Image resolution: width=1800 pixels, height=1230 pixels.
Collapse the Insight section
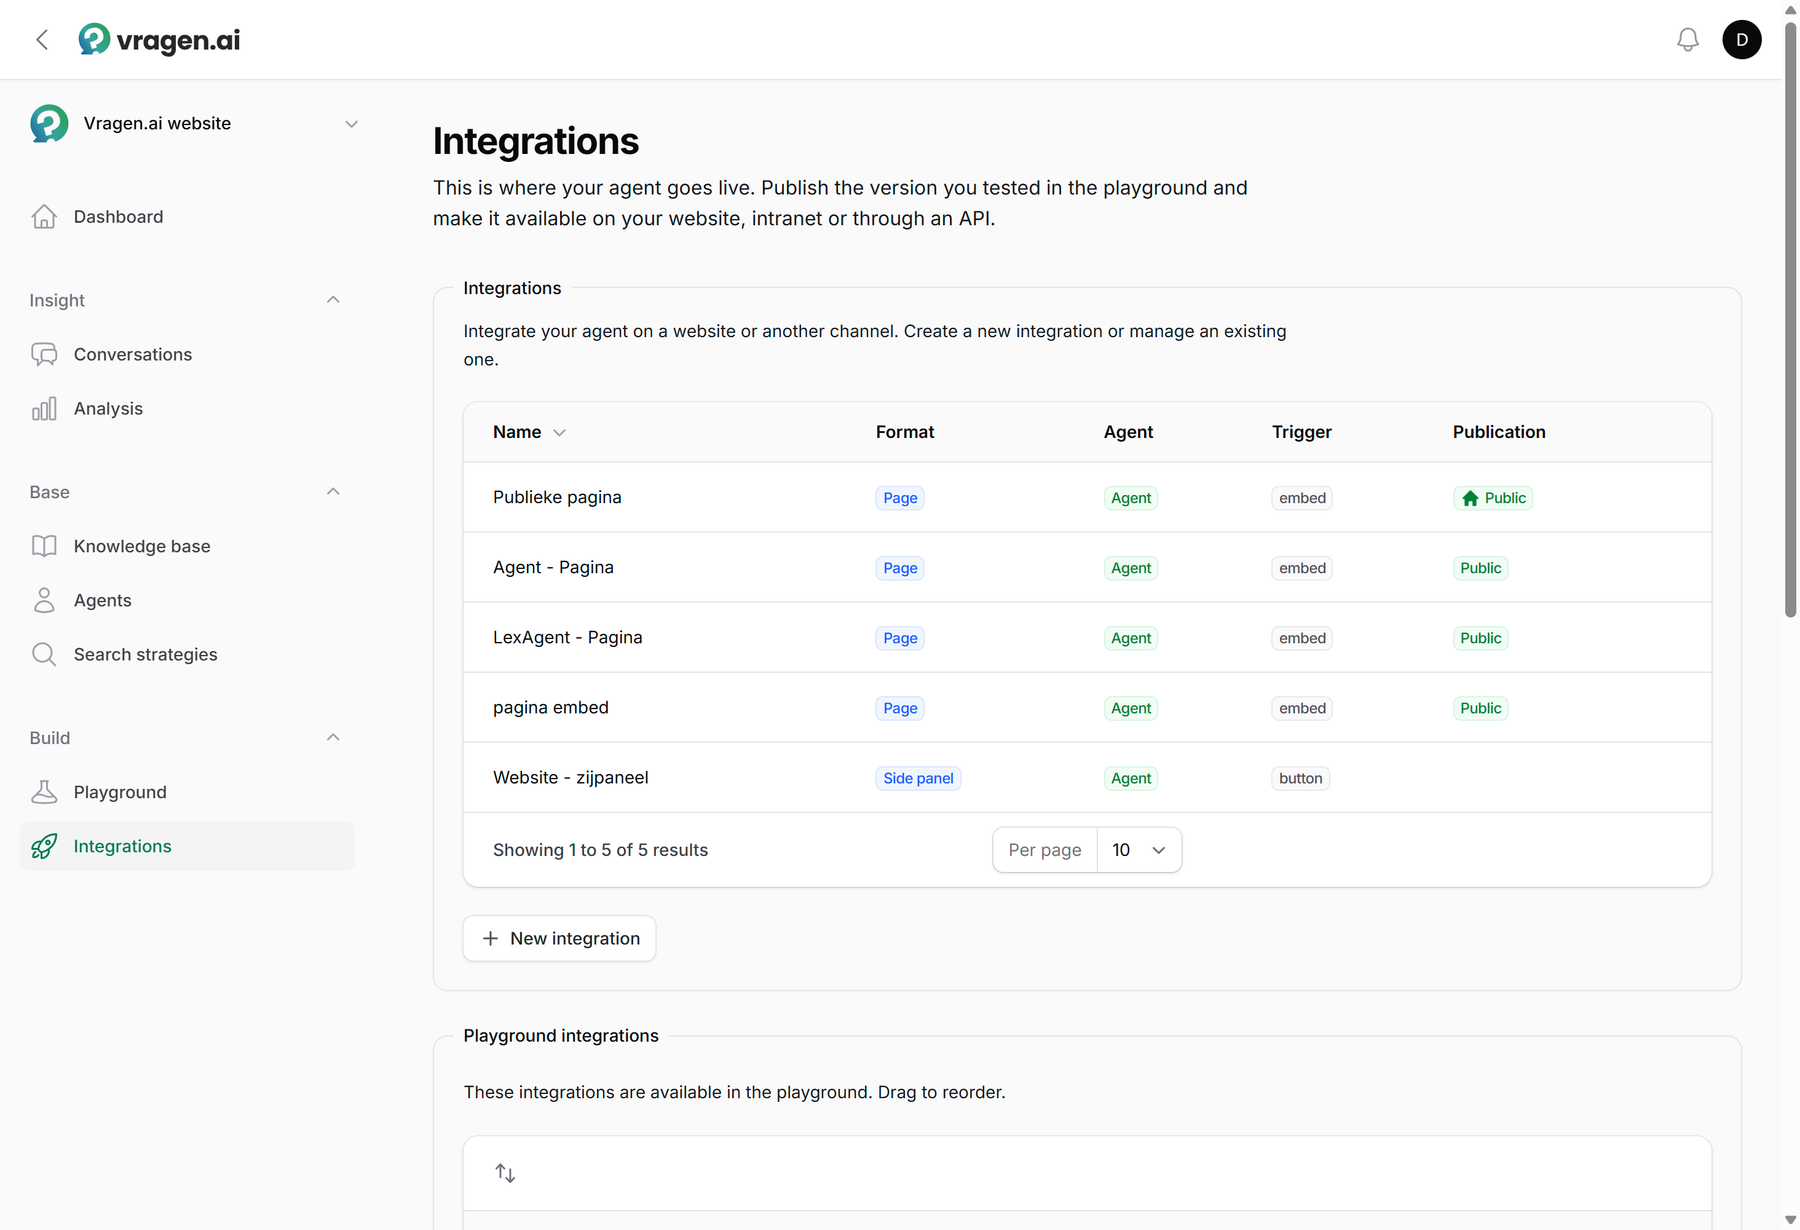333,300
